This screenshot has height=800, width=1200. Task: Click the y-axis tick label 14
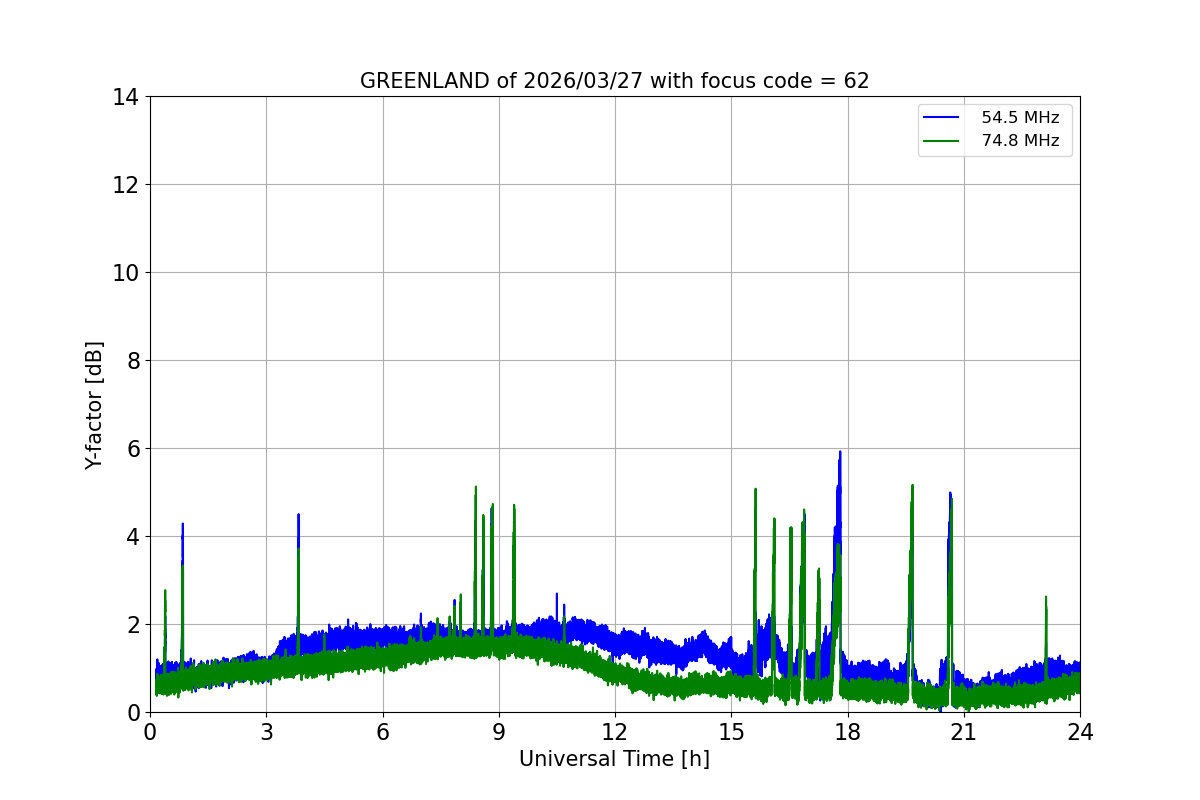click(125, 97)
